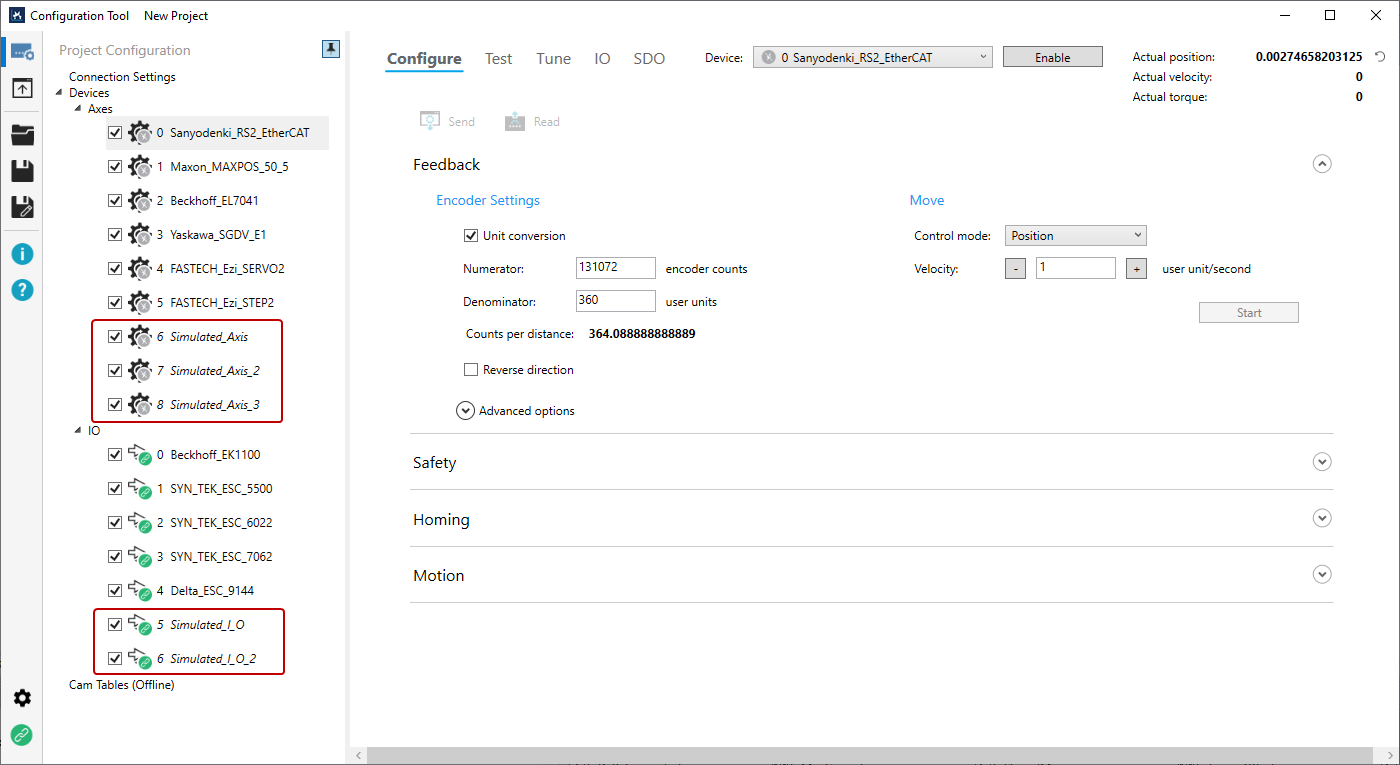The image size is (1400, 765).
Task: Uncheck the Unit conversion checkbox
Action: click(x=471, y=236)
